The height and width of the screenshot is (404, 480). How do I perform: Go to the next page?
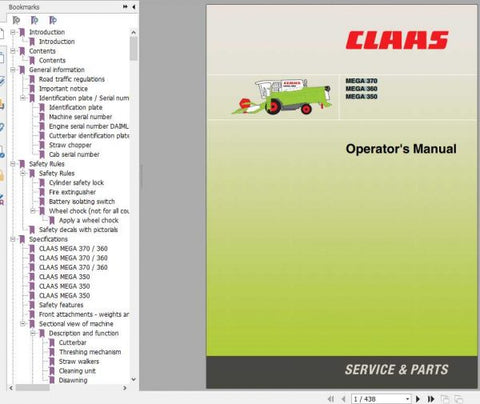click(x=418, y=399)
